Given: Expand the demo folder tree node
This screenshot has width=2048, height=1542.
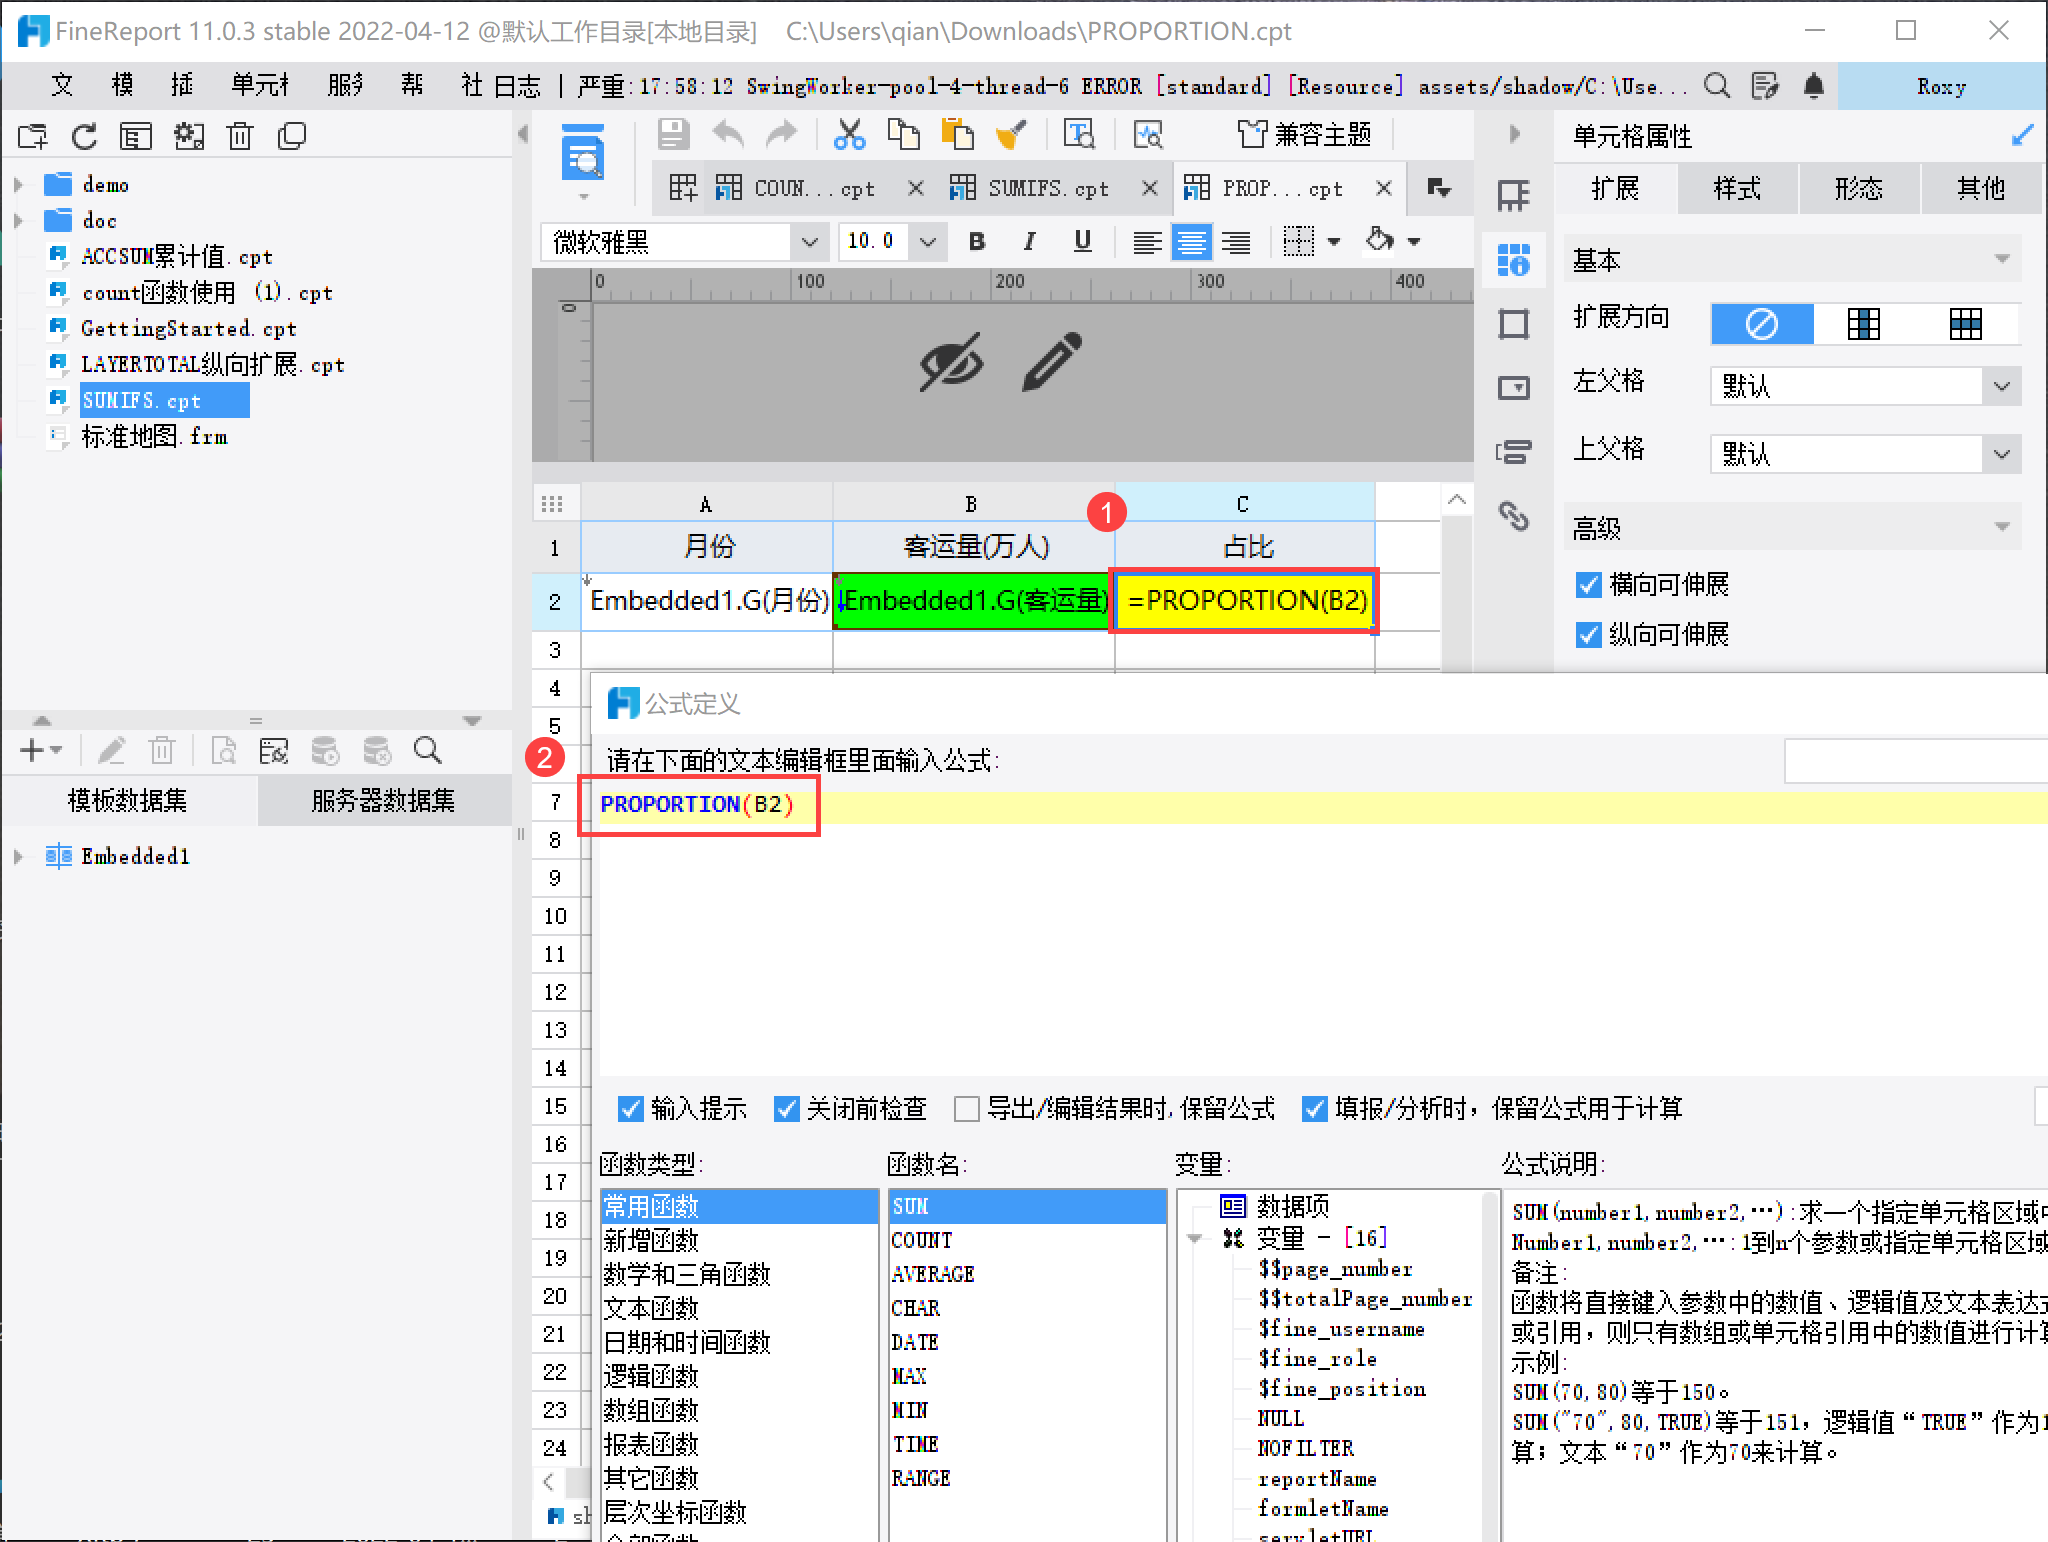Looking at the screenshot, I should [x=19, y=185].
